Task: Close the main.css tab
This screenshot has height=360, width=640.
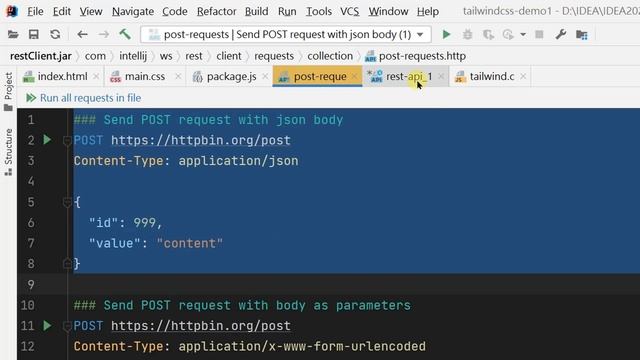Action: coord(178,76)
